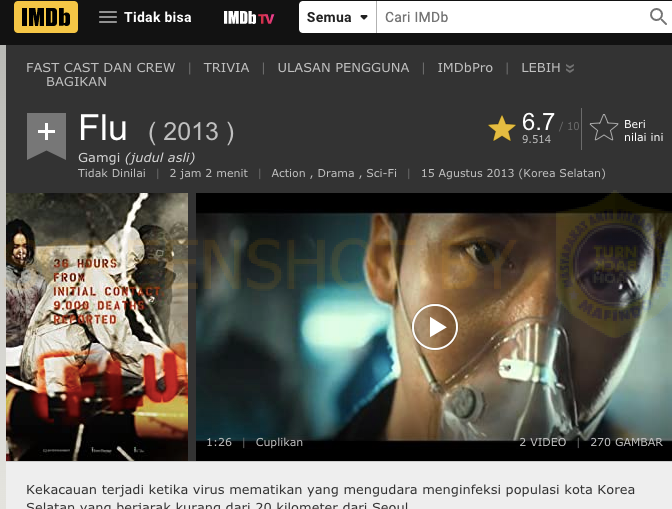Open the IMDbPro link
The image size is (672, 509).
[465, 68]
